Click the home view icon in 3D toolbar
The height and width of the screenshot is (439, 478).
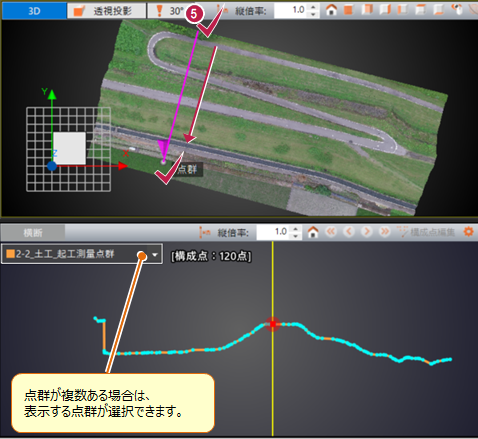331,10
